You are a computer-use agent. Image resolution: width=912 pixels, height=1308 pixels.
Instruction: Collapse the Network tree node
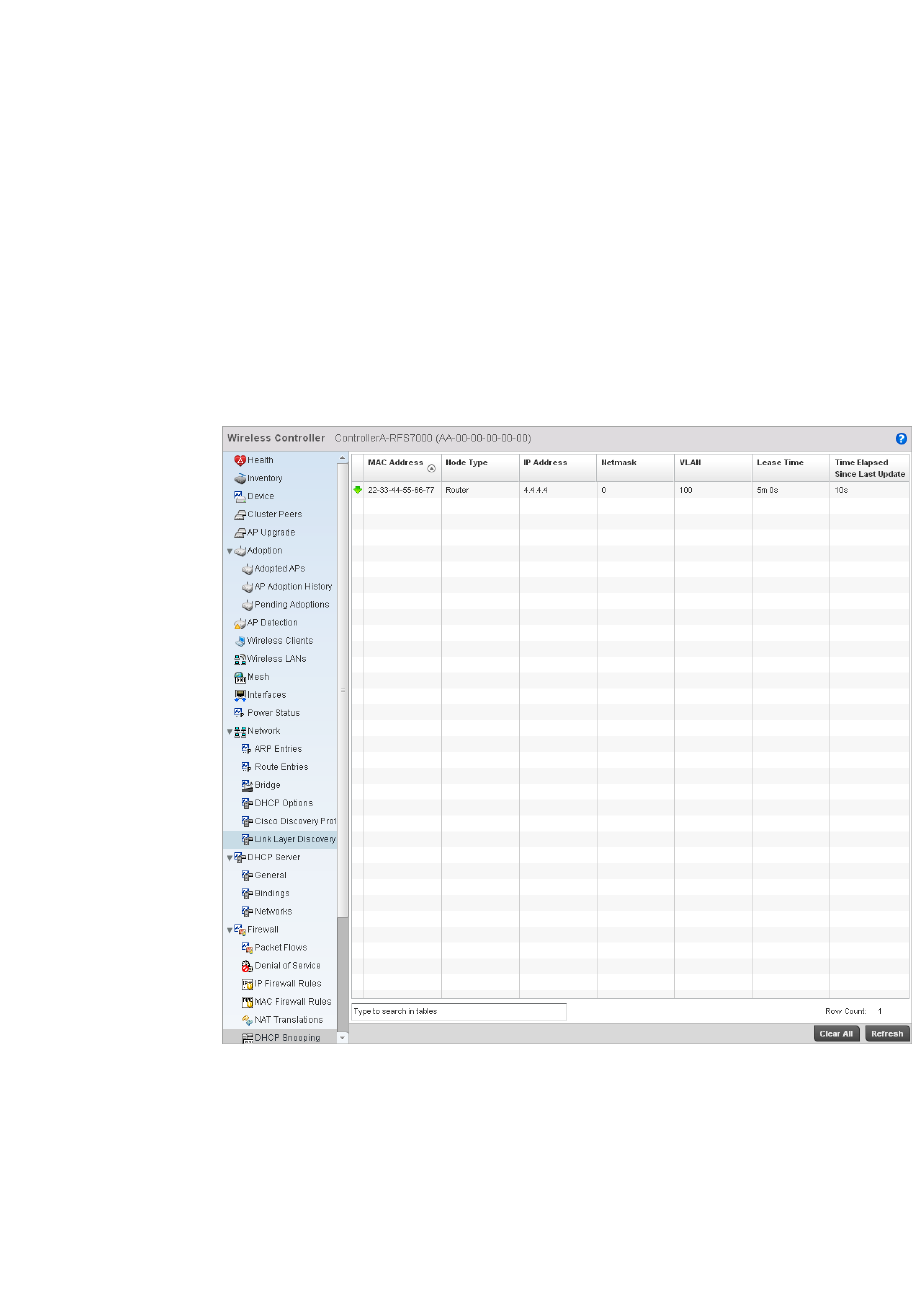point(229,731)
